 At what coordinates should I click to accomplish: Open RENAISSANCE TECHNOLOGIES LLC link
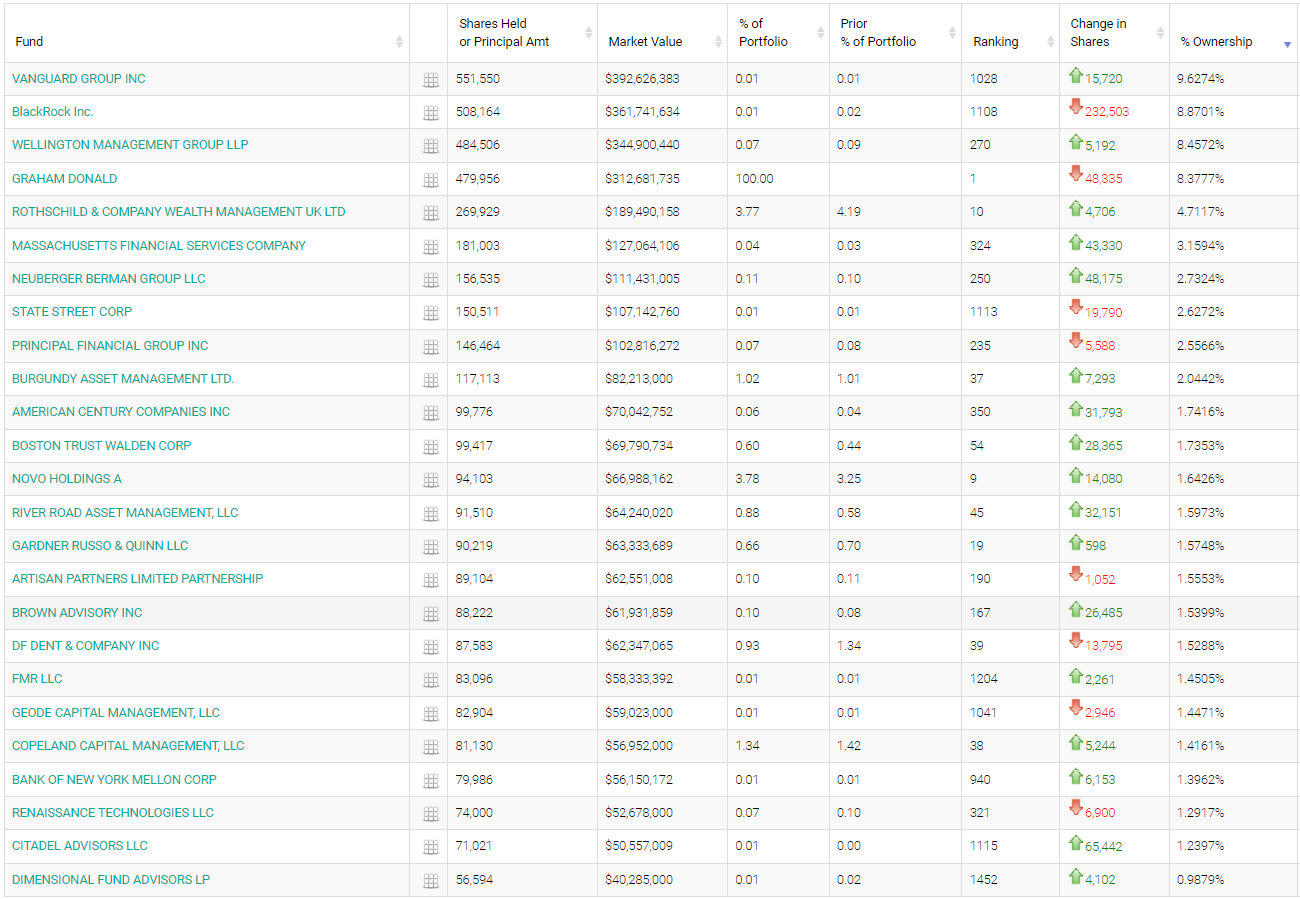[113, 813]
